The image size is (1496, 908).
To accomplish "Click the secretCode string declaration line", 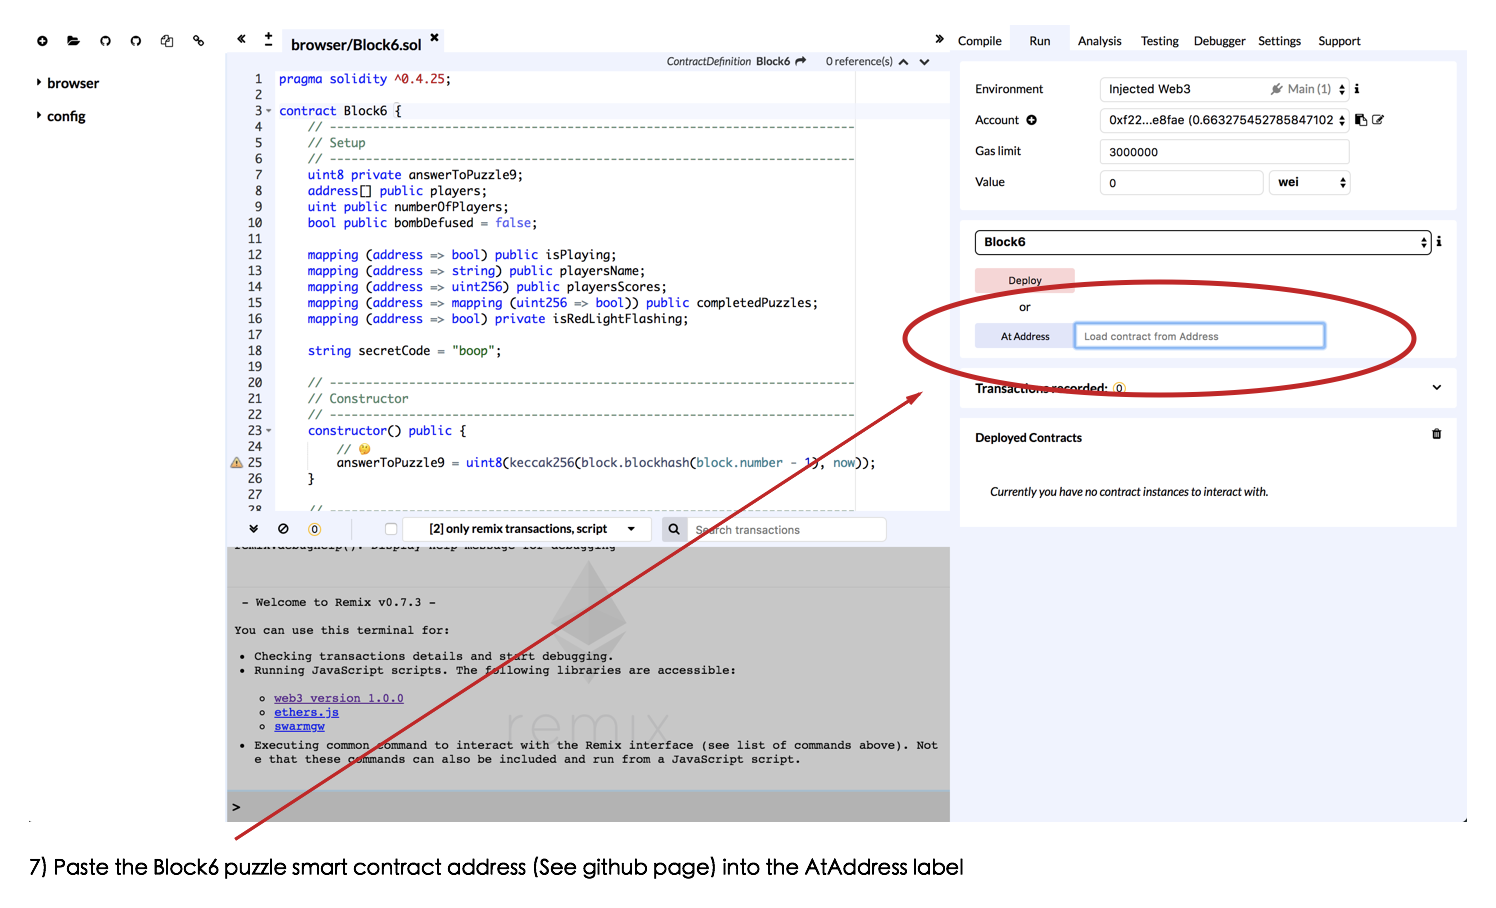I will [x=404, y=351].
